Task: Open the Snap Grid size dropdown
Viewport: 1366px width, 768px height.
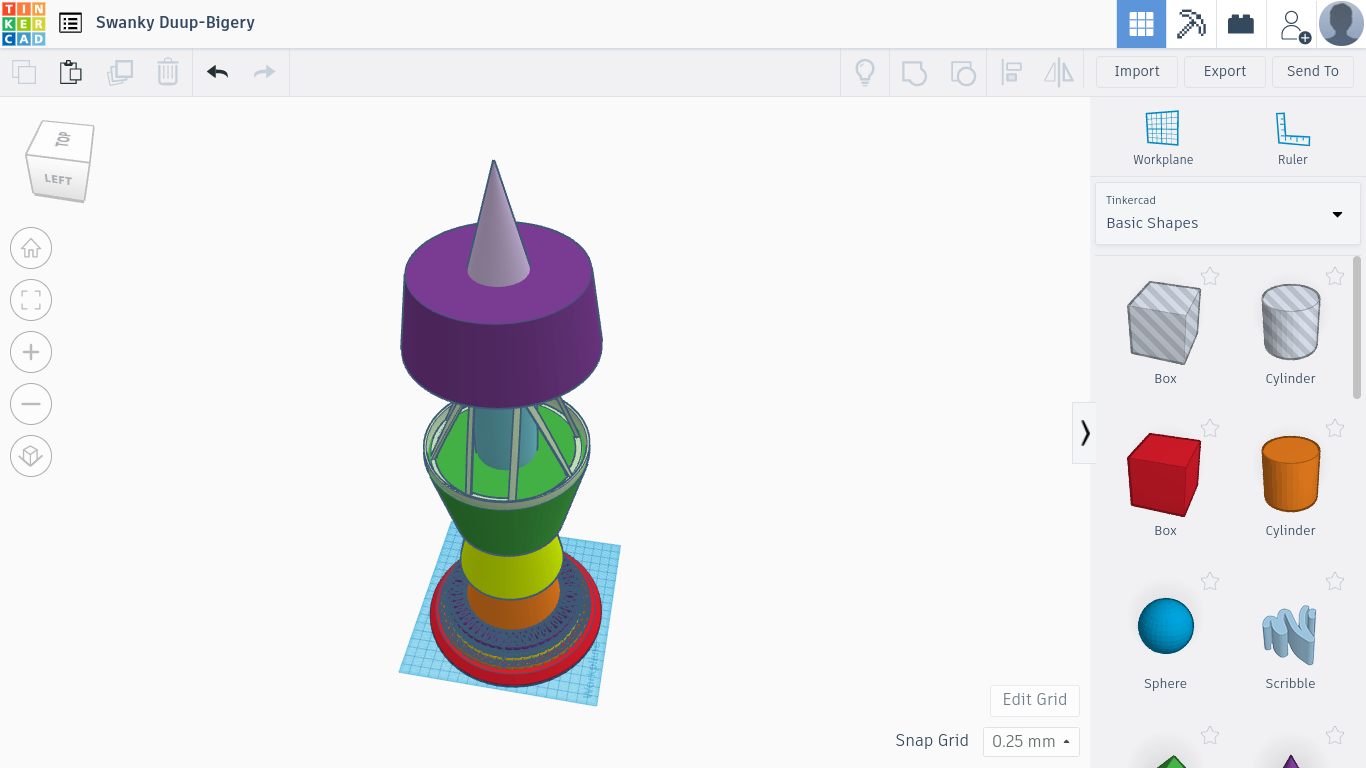Action: [1031, 741]
